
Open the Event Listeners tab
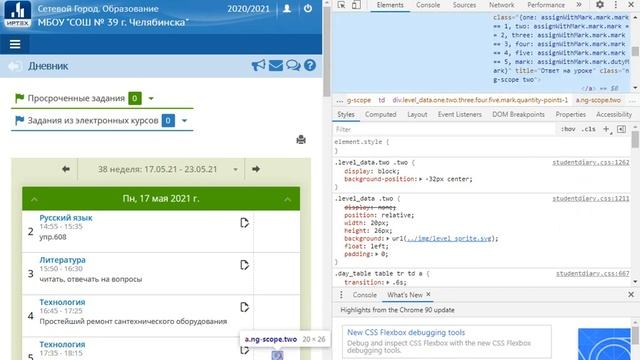[460, 115]
